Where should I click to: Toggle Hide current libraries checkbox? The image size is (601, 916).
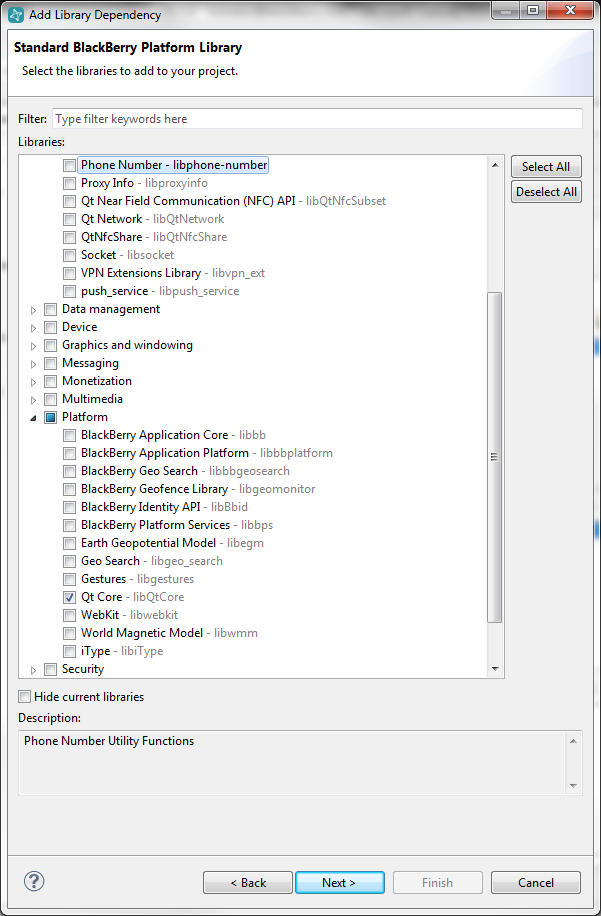[25, 696]
